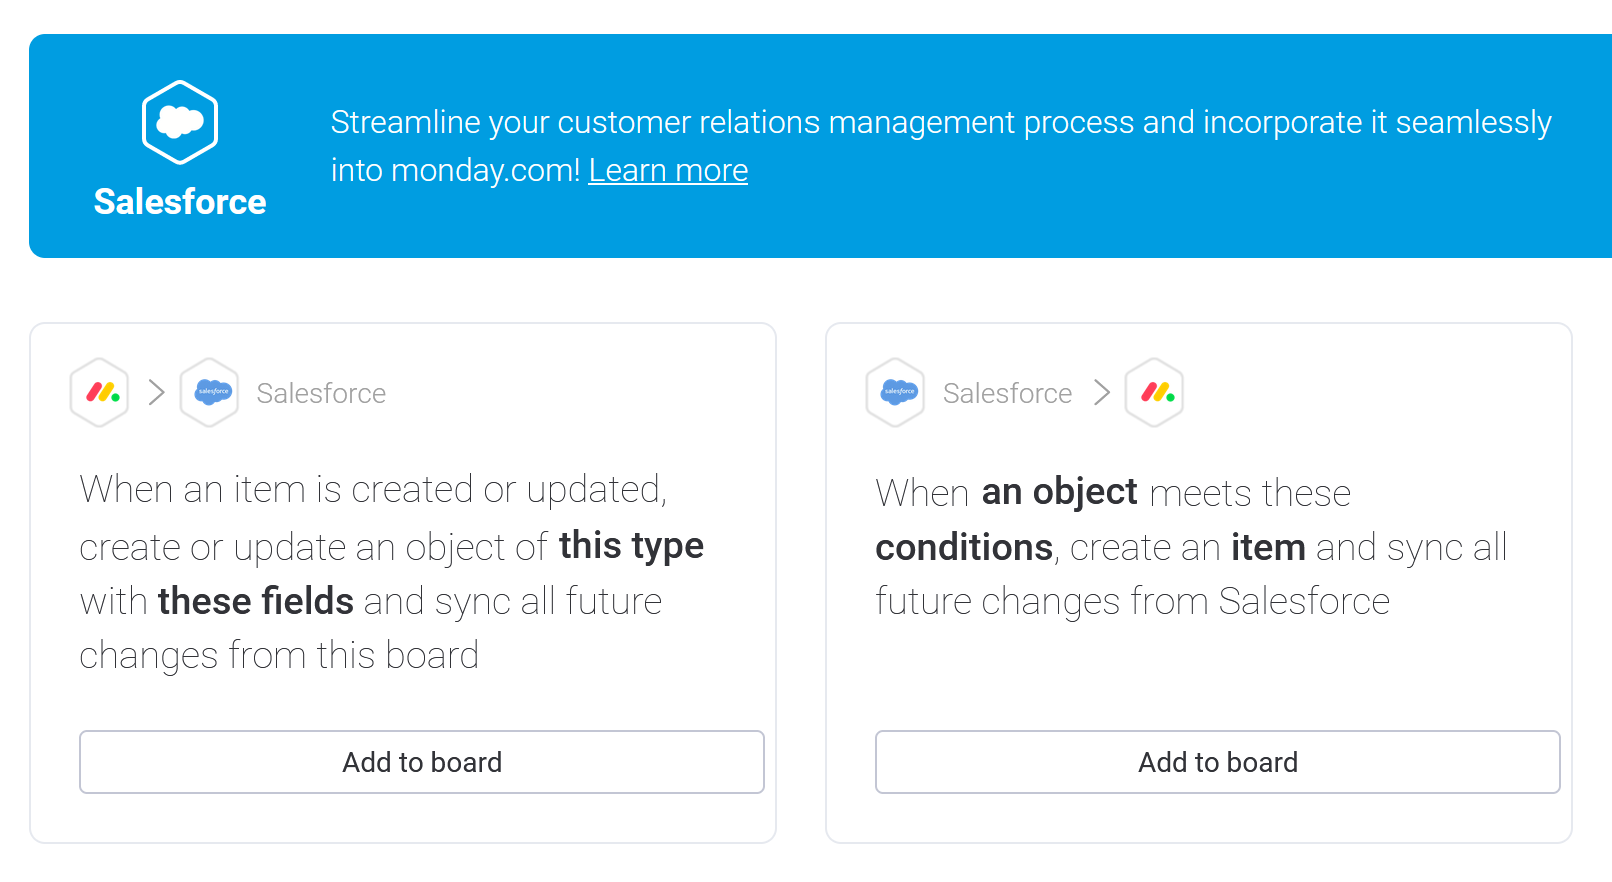Select the bold "this type" recipe field
The width and height of the screenshot is (1612, 882).
click(631, 546)
